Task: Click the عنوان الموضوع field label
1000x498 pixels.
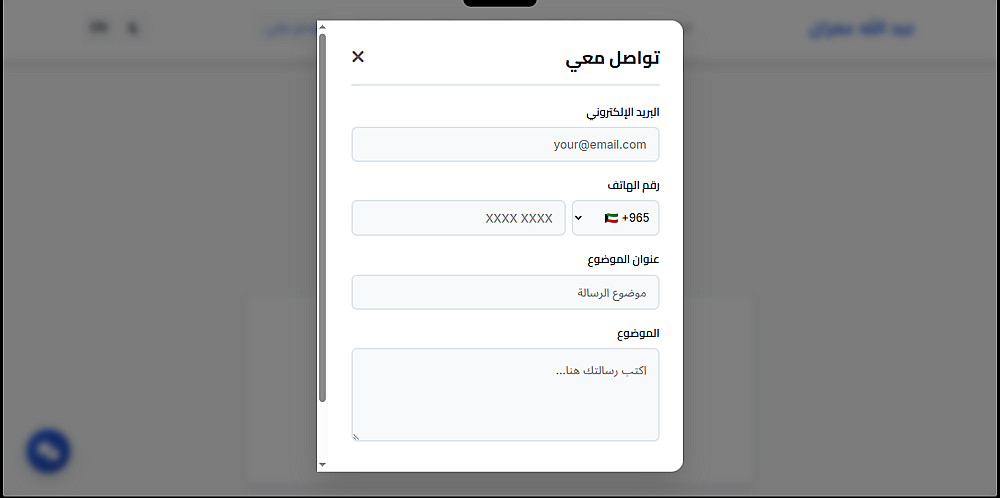Action: [x=623, y=260]
